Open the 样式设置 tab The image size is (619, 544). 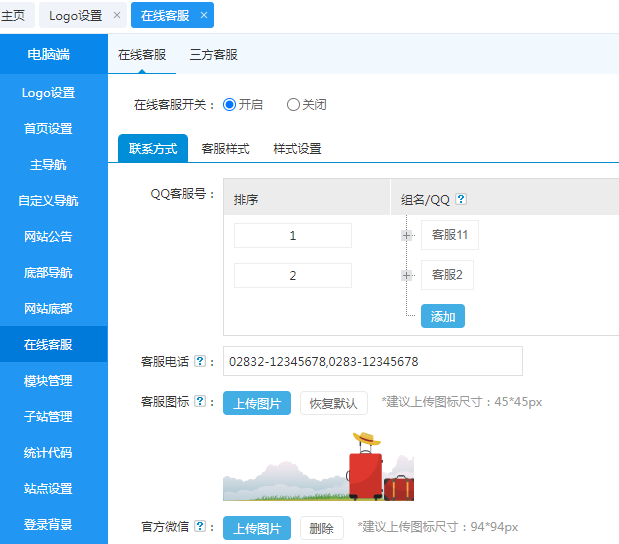pos(297,148)
